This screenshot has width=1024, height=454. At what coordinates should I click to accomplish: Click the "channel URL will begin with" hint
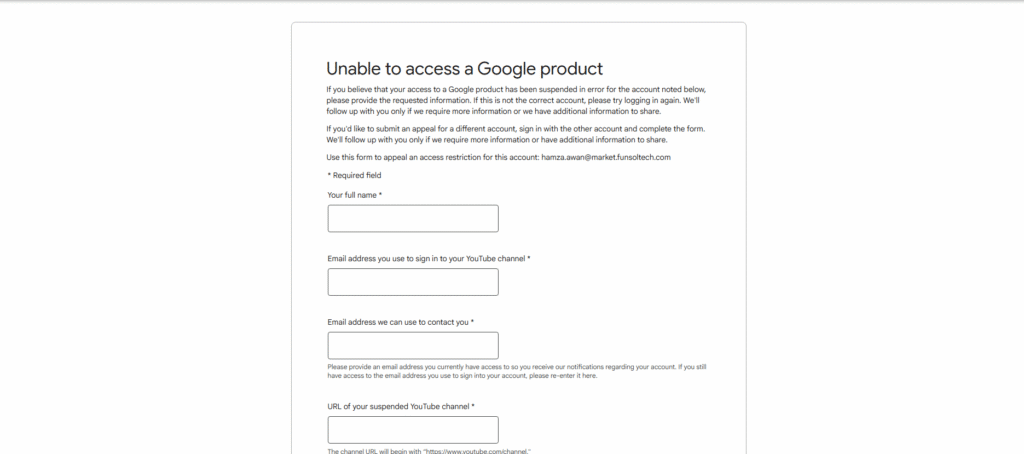coord(428,451)
